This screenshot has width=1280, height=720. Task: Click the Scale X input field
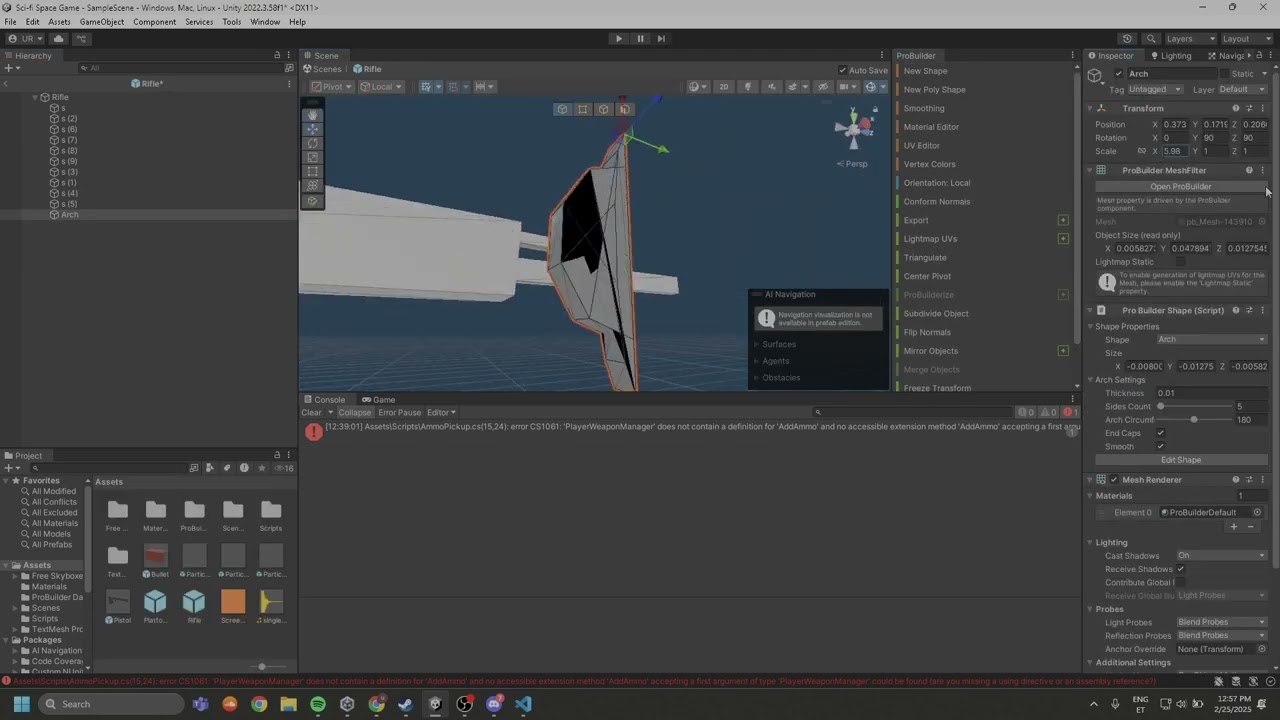[1176, 151]
